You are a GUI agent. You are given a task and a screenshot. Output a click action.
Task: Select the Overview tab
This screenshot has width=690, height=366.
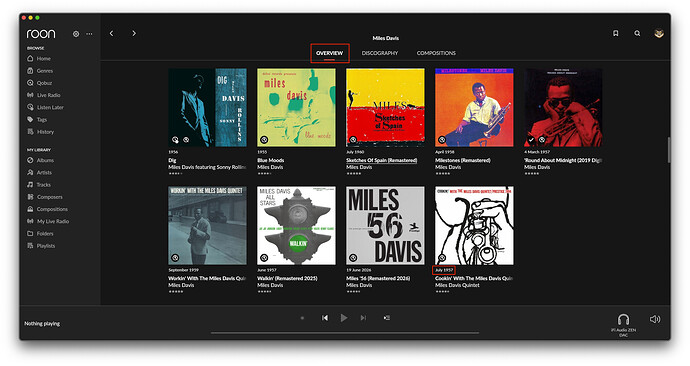click(x=329, y=53)
